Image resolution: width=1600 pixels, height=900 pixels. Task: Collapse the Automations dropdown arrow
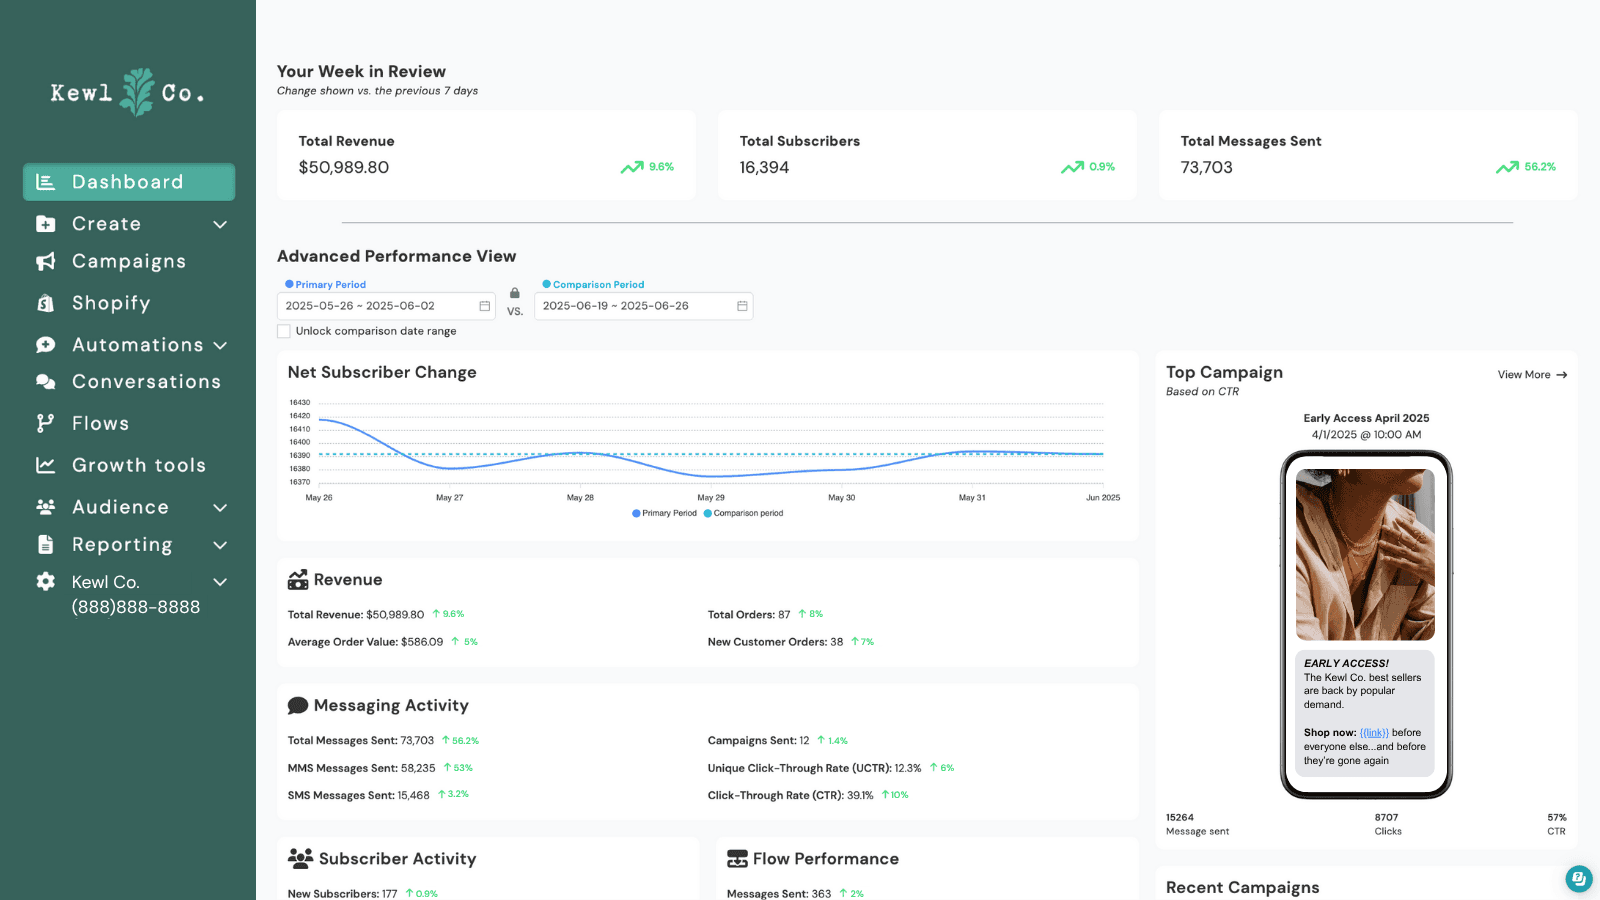[219, 344]
